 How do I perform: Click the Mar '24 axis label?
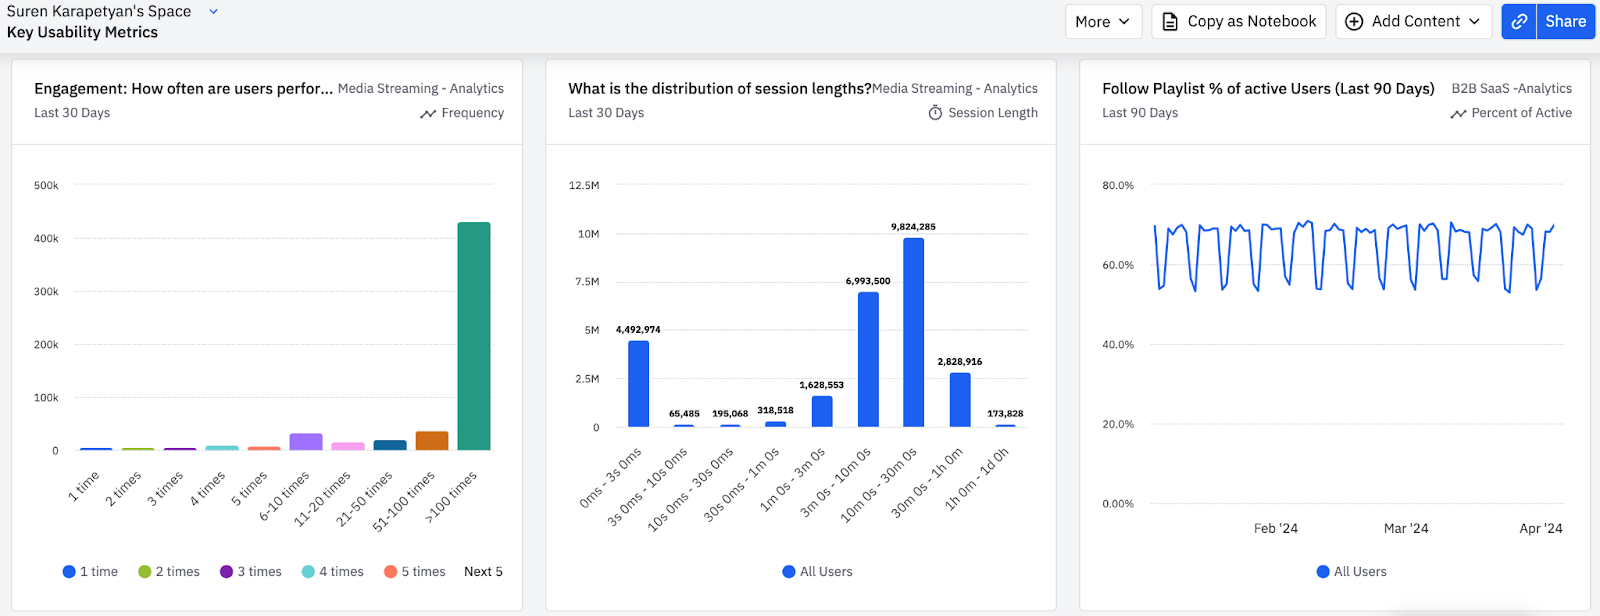(x=1406, y=529)
